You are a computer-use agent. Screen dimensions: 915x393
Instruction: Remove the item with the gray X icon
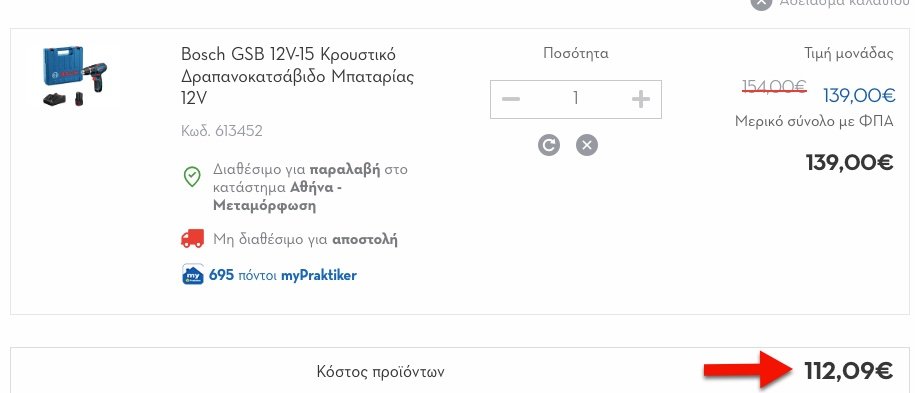(587, 145)
